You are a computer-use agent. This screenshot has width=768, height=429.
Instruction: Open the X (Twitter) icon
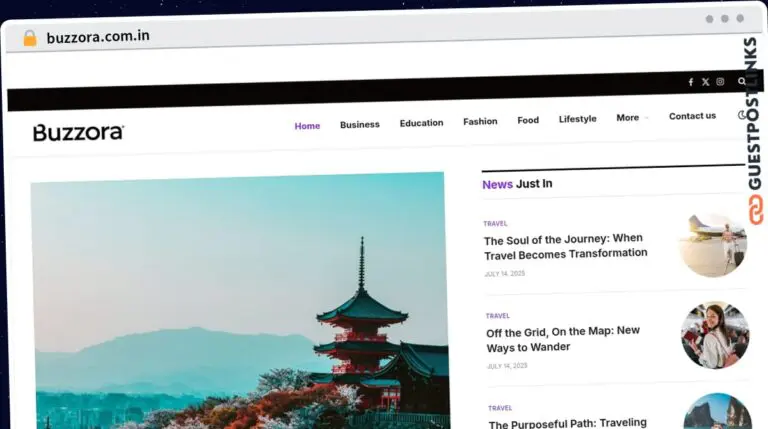(x=705, y=82)
